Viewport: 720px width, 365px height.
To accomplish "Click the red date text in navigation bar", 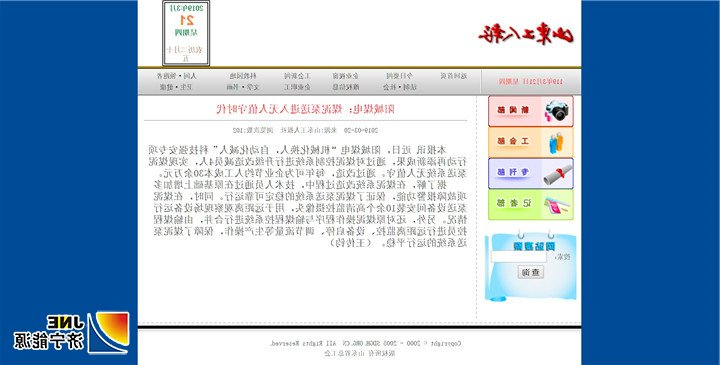I will click(531, 81).
